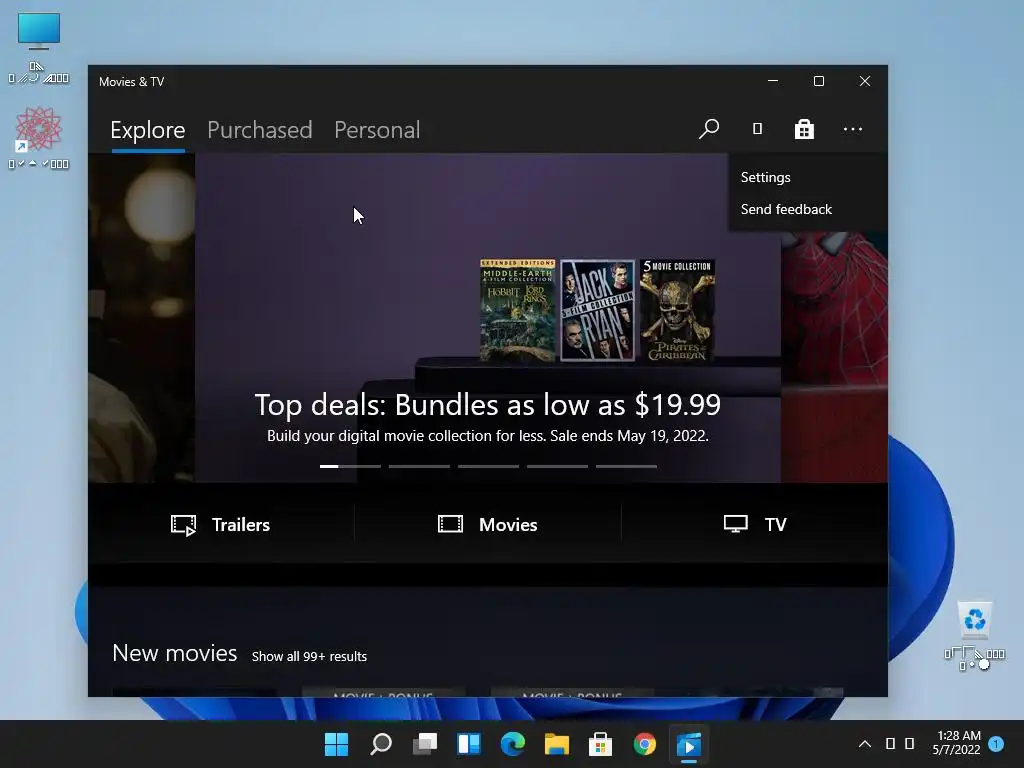The image size is (1024, 768).
Task: Click the Movies filmstrip icon
Action: (450, 524)
